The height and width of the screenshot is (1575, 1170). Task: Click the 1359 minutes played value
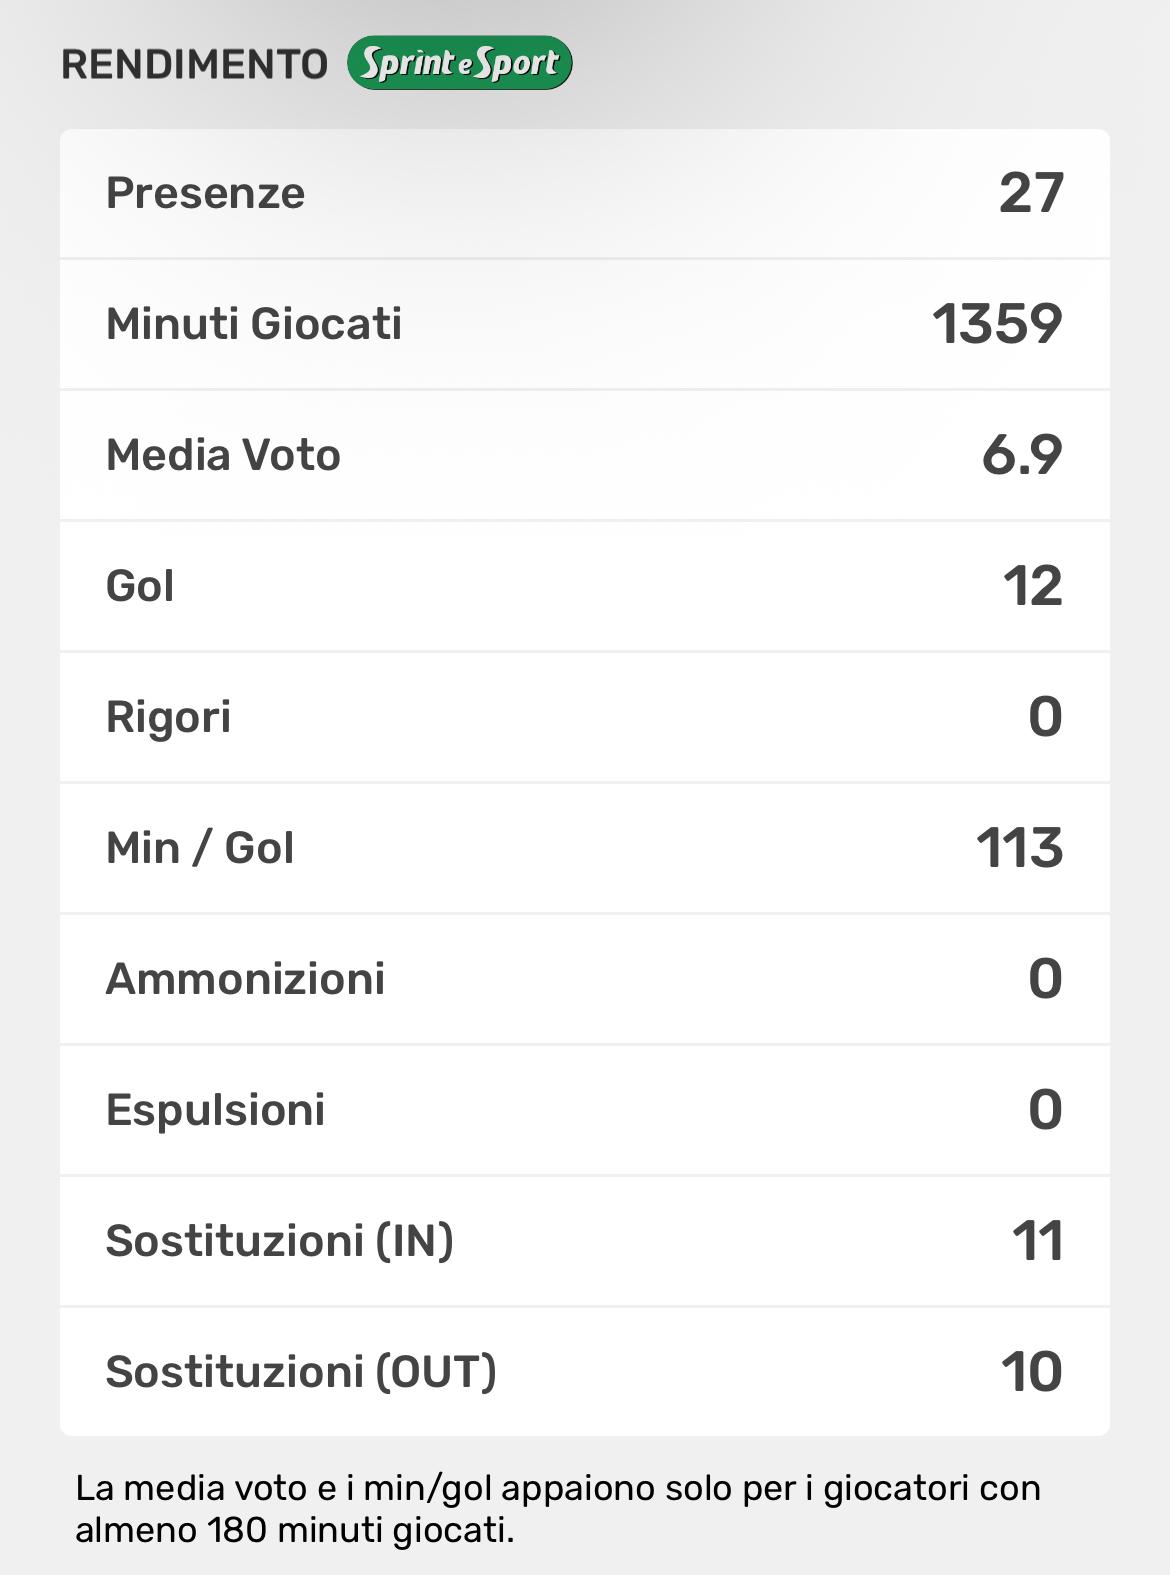tap(997, 324)
